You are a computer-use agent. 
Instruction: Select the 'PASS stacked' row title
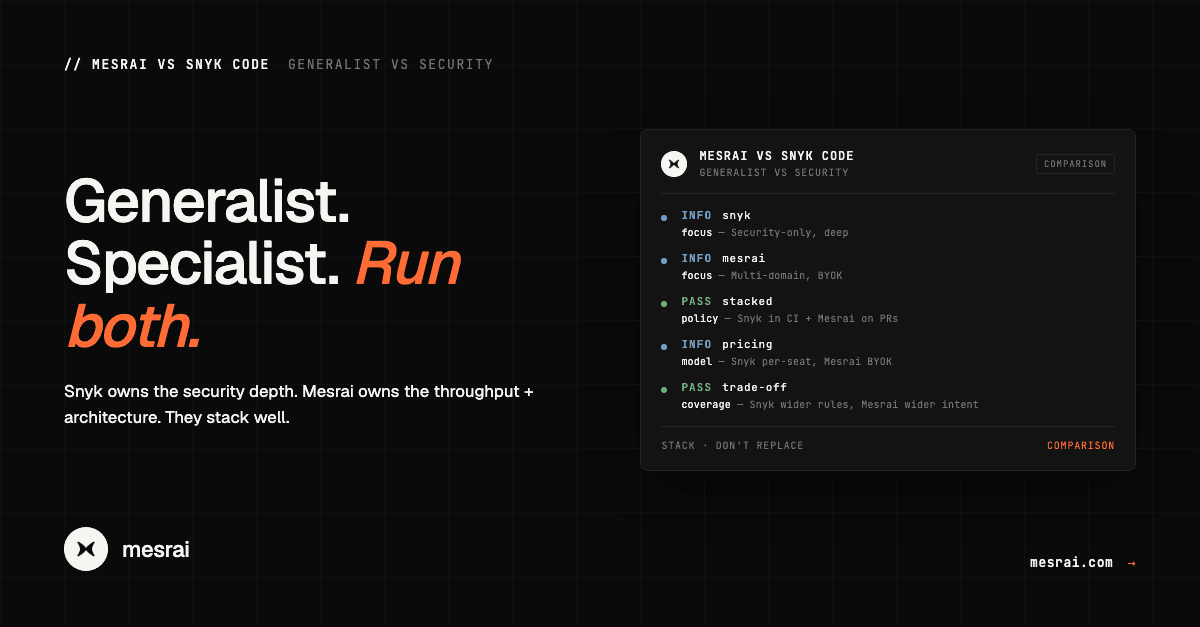point(727,301)
